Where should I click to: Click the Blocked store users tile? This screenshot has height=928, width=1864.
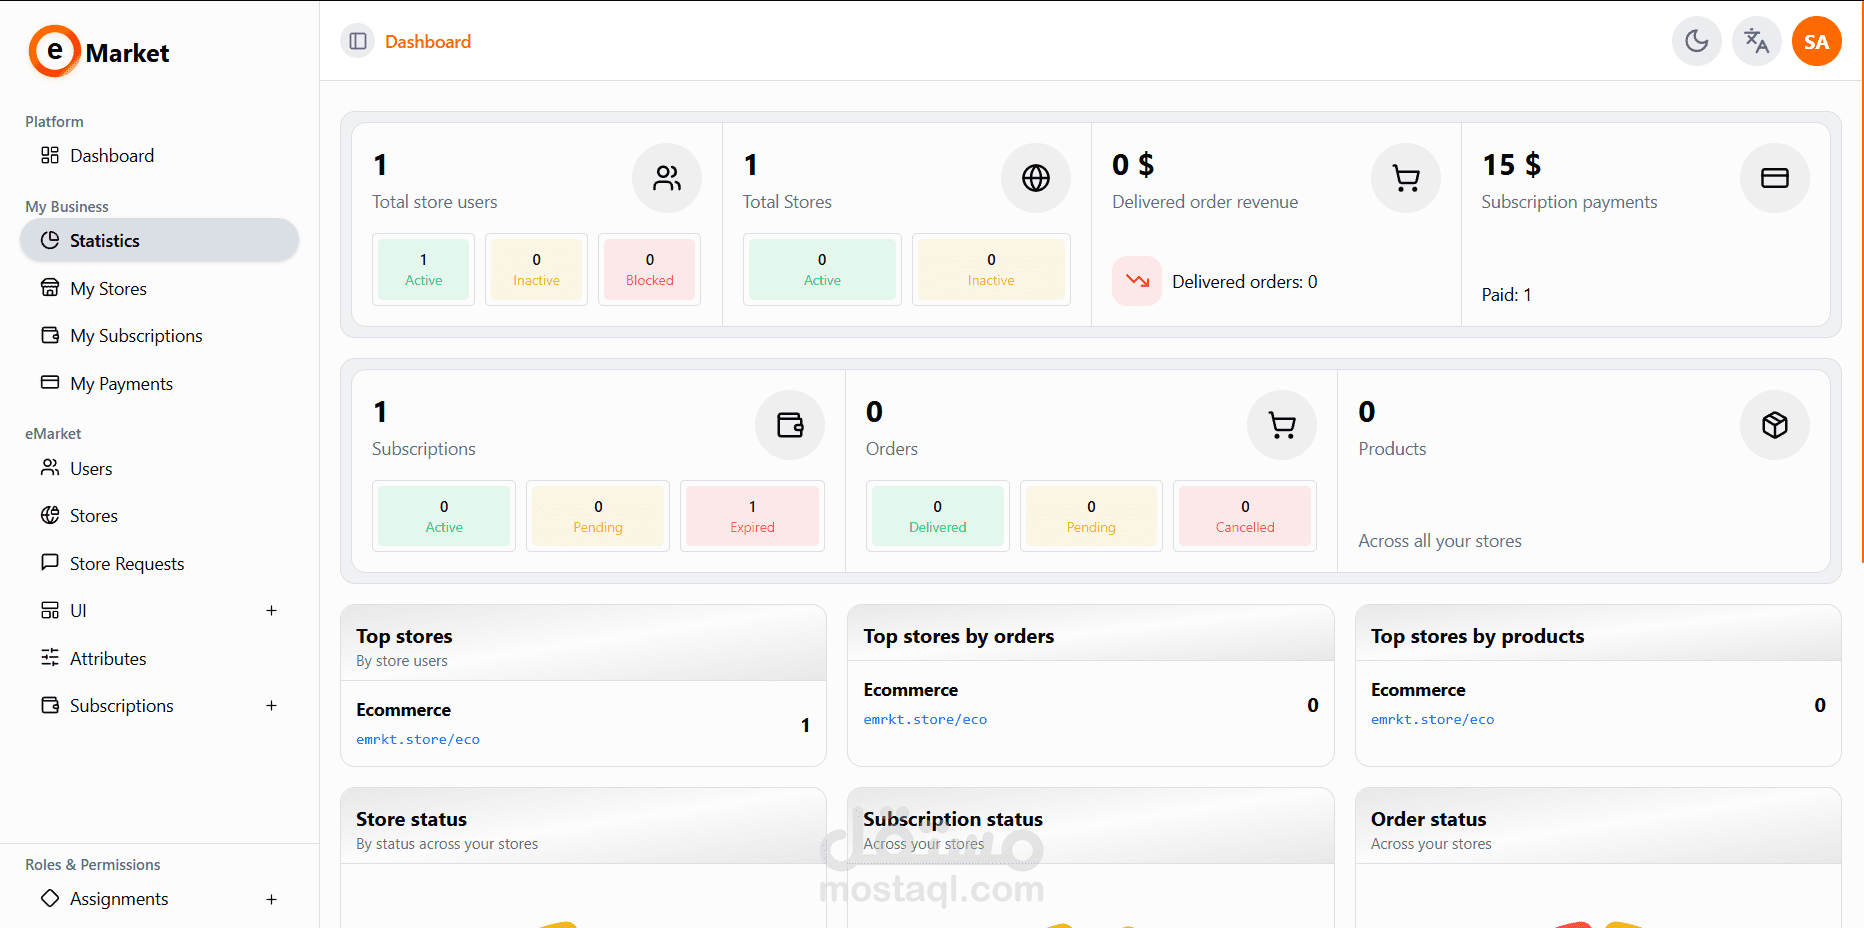(650, 269)
